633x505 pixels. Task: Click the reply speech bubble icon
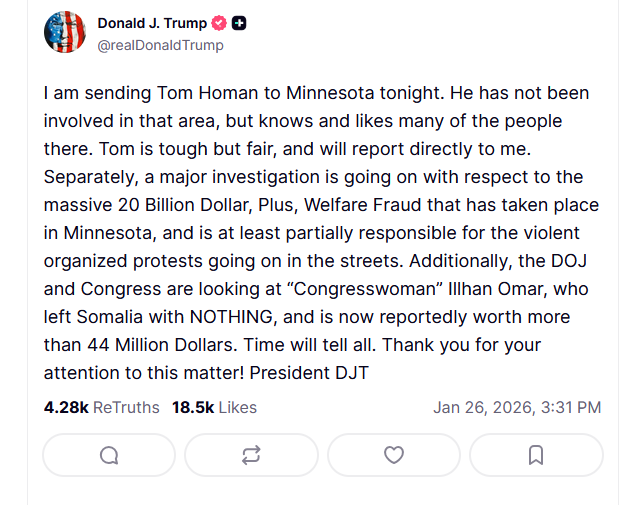[x=109, y=455]
